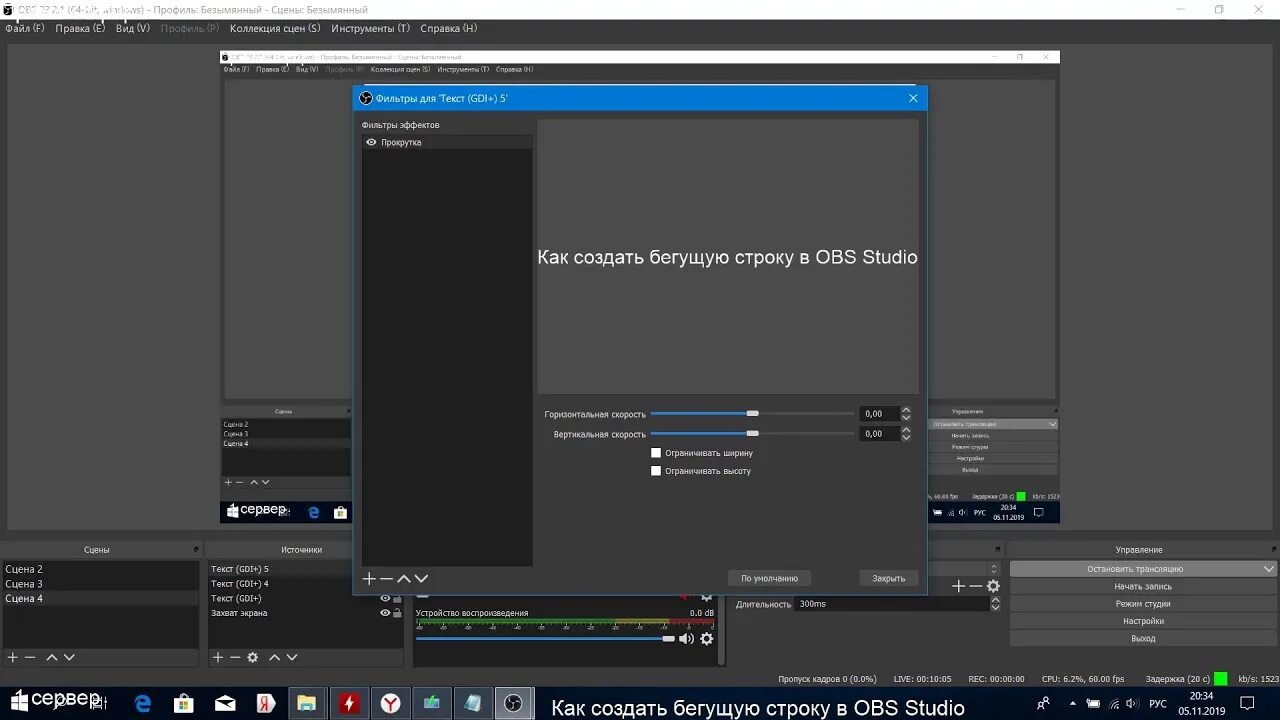Screen dimensions: 1280x720
Task: Set Горизонтальная скорость slider
Action: coord(752,413)
